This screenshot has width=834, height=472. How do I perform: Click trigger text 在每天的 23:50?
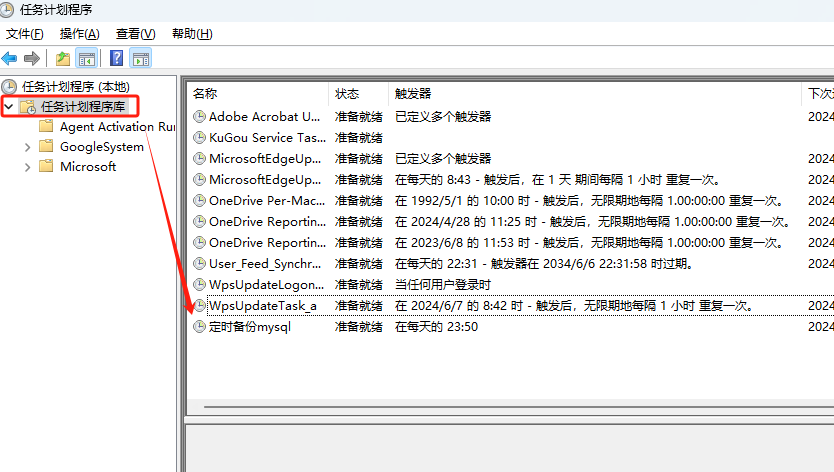pyautogui.click(x=436, y=327)
